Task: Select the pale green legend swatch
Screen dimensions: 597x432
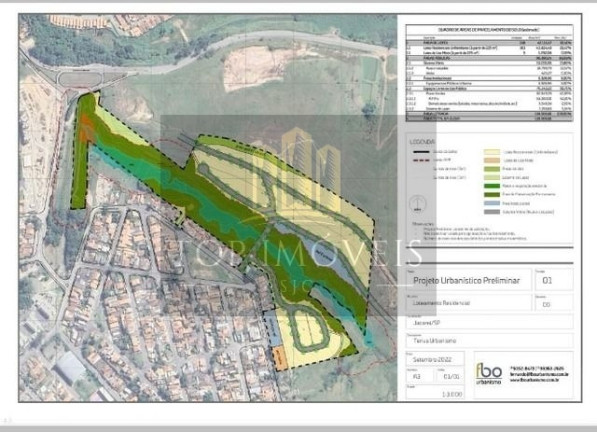Action: 492,177
